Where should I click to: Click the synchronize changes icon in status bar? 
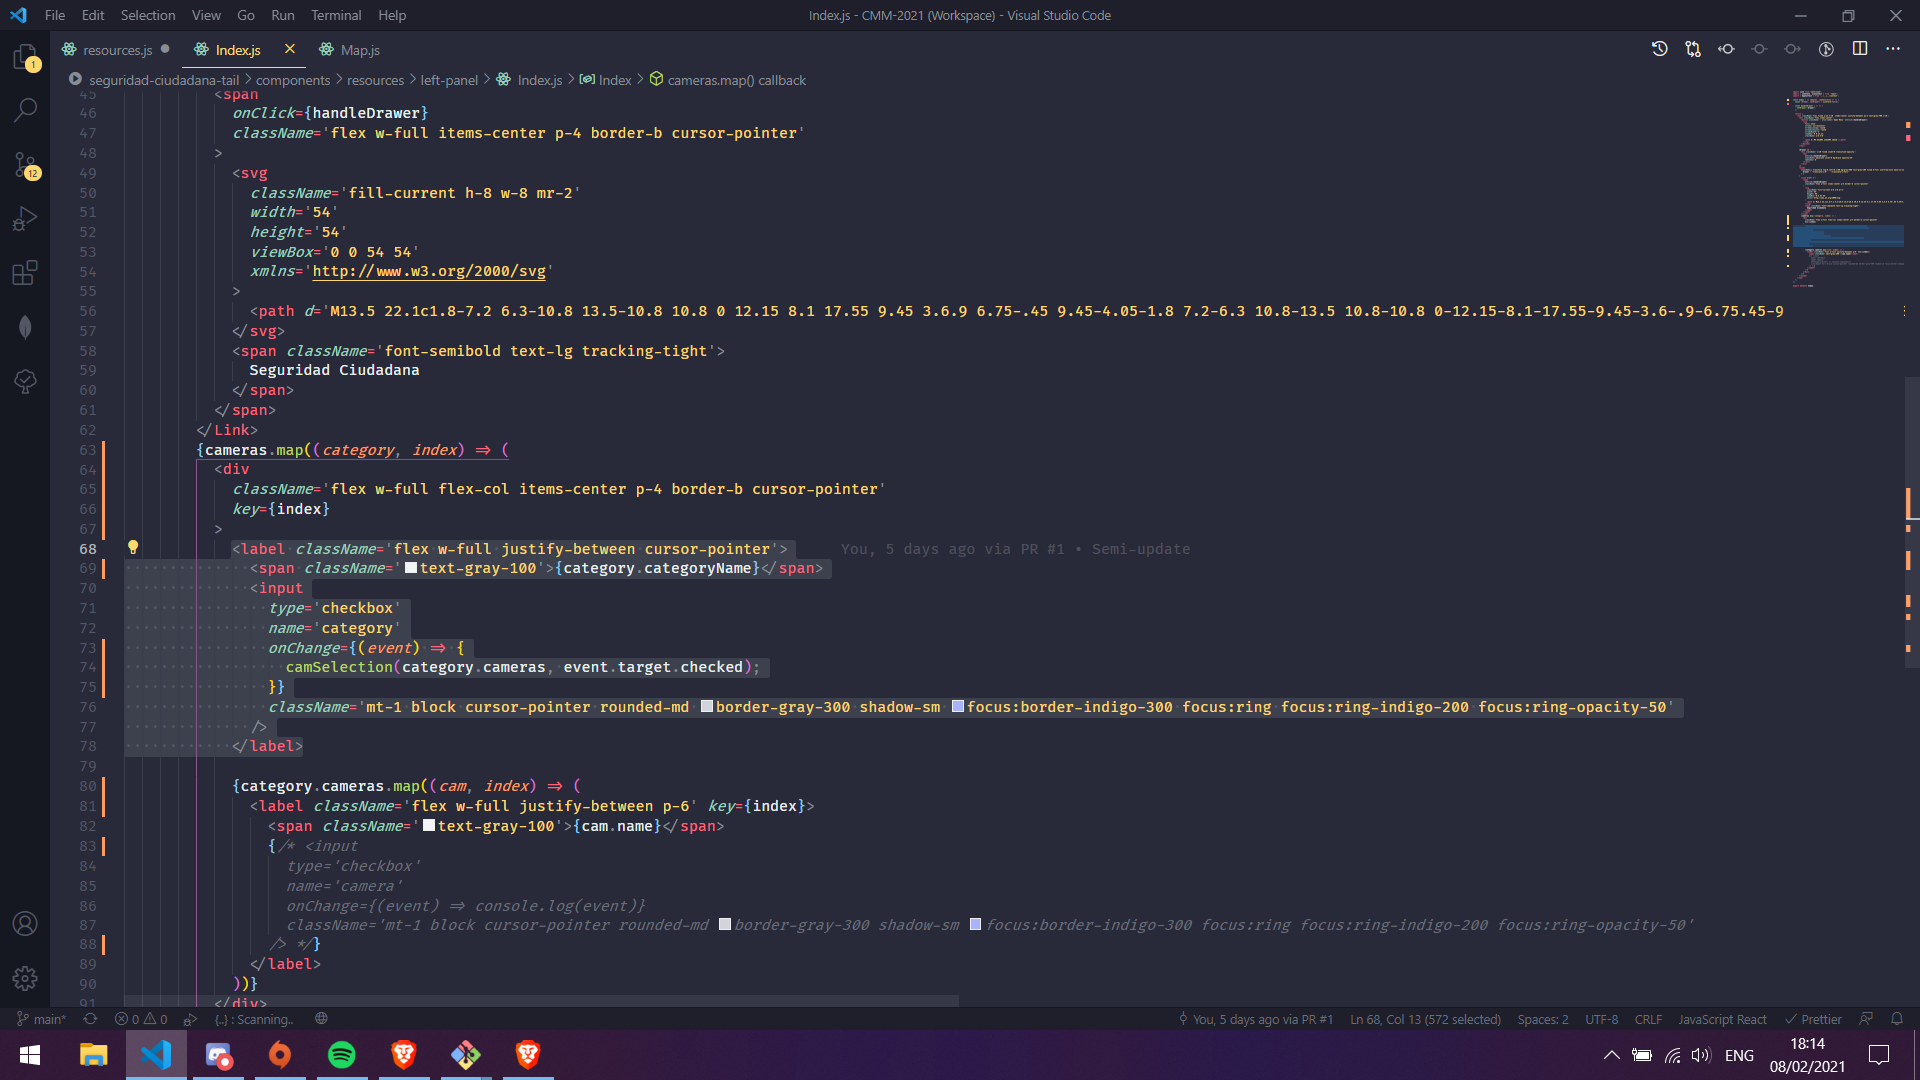point(90,1019)
